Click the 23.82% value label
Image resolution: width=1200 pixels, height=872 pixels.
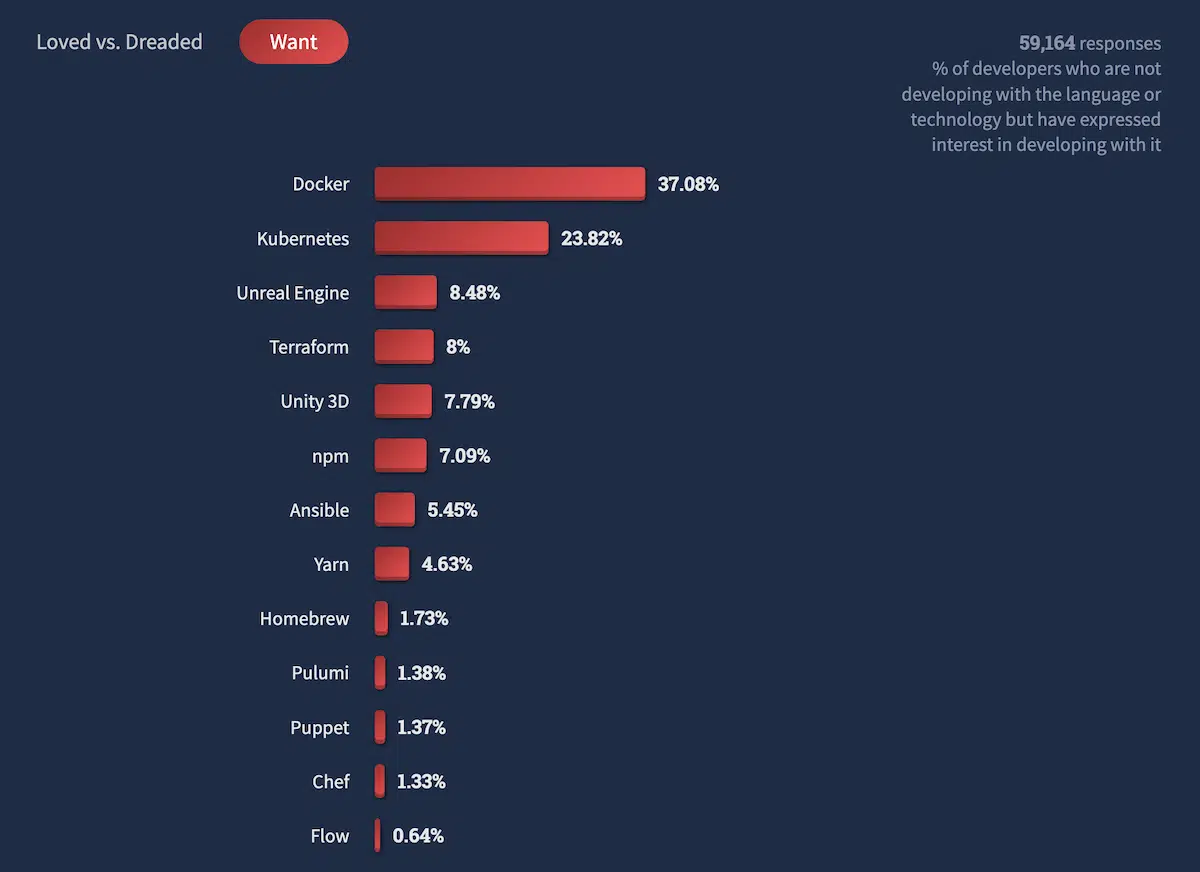point(591,238)
